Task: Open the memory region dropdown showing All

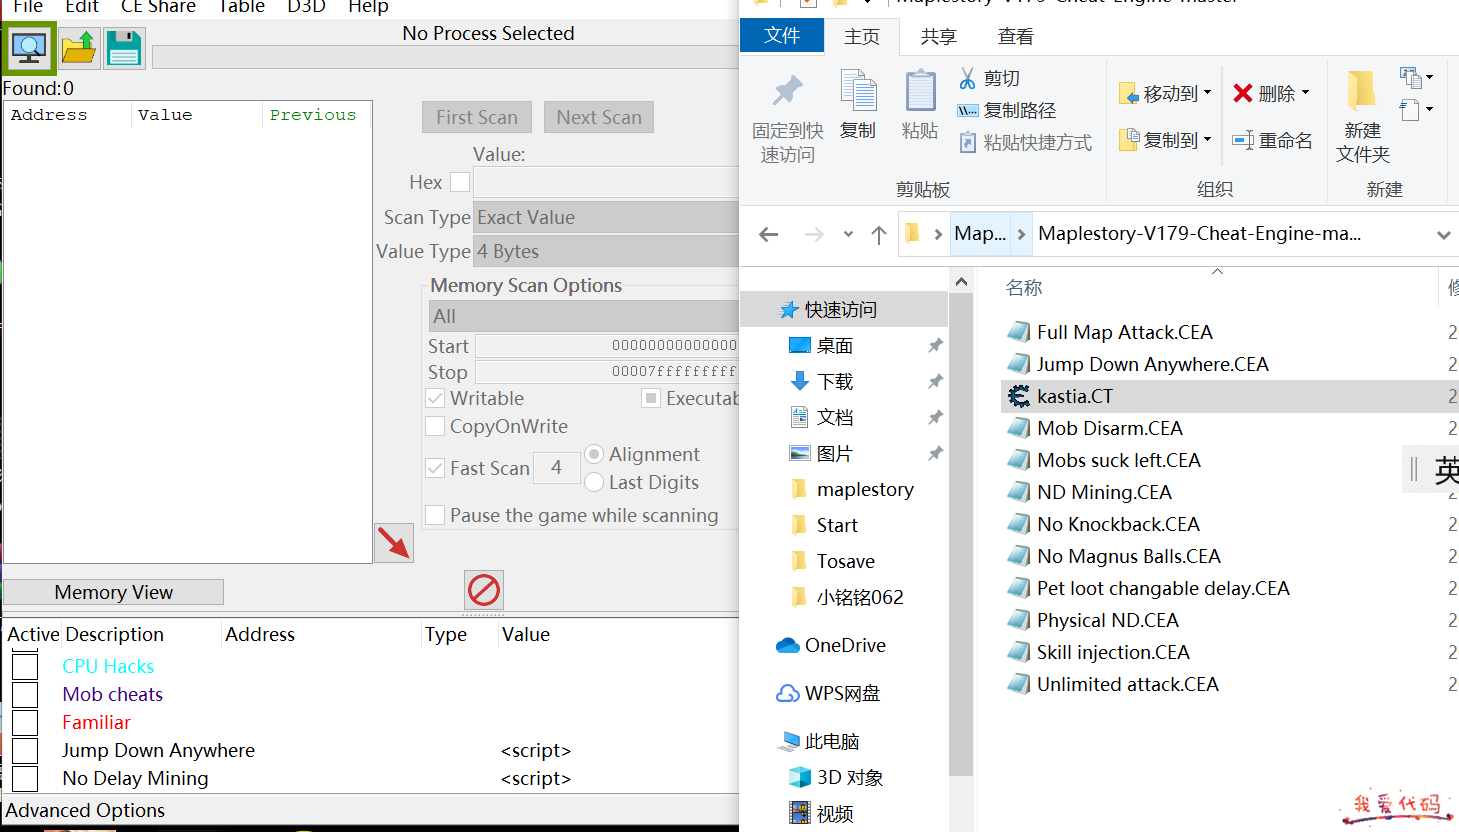Action: [x=584, y=316]
